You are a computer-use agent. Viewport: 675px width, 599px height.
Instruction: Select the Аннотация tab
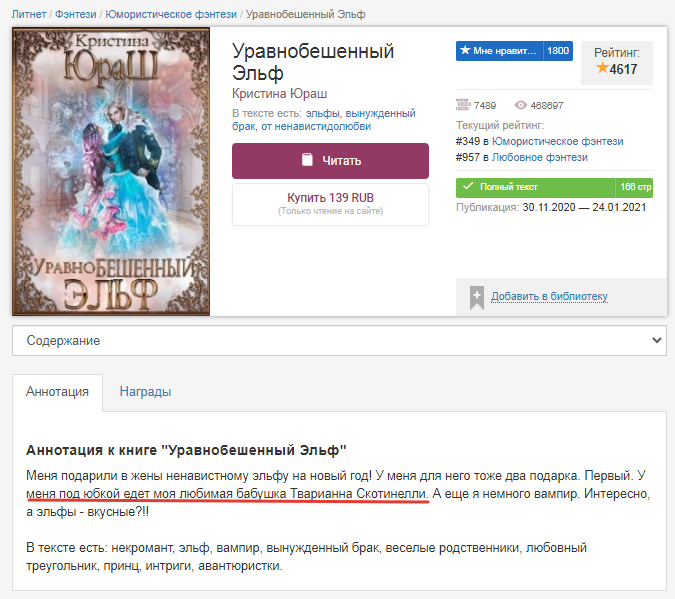pyautogui.click(x=57, y=392)
